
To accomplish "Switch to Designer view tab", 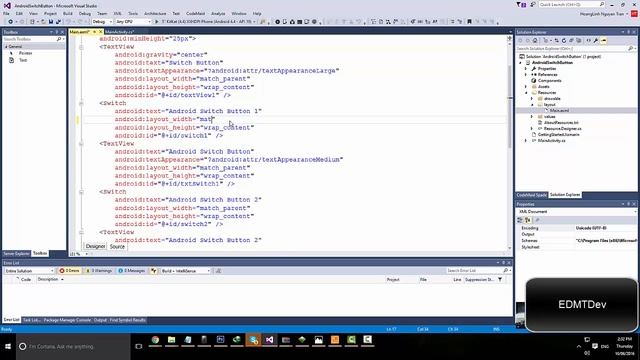I will [x=96, y=247].
